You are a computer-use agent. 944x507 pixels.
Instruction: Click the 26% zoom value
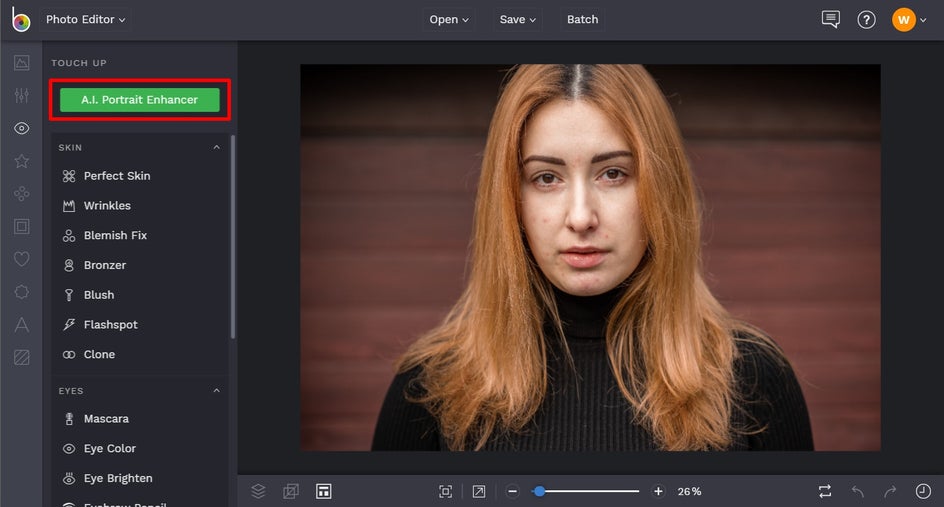[x=689, y=491]
